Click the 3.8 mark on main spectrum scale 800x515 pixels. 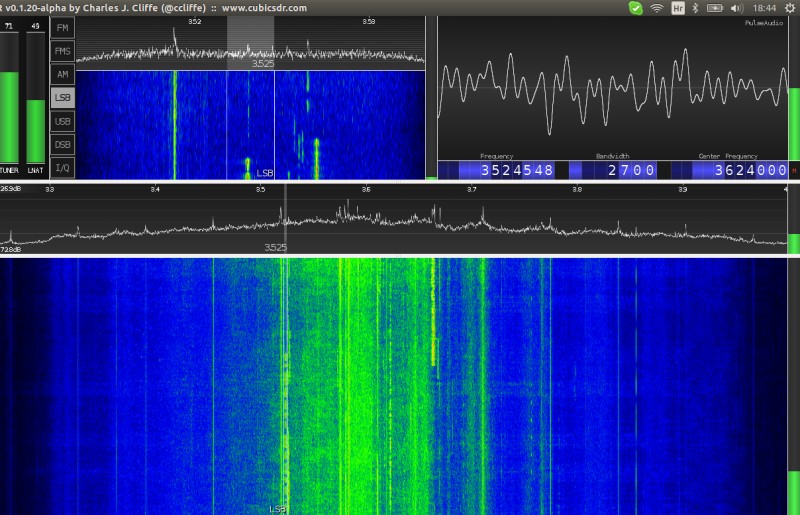(577, 189)
